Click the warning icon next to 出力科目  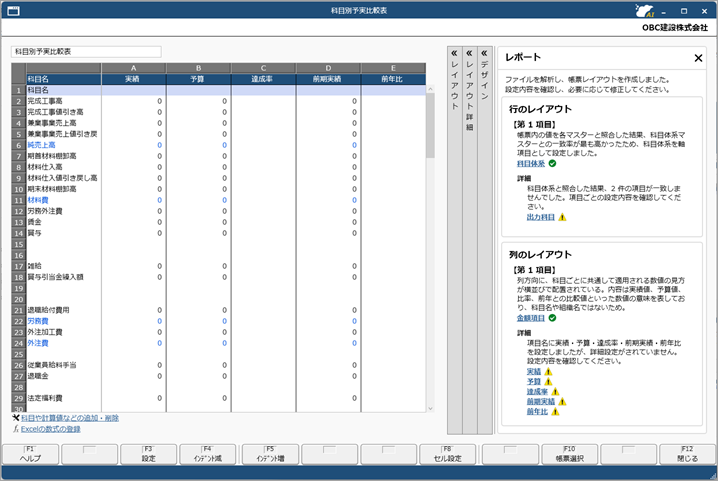click(562, 217)
